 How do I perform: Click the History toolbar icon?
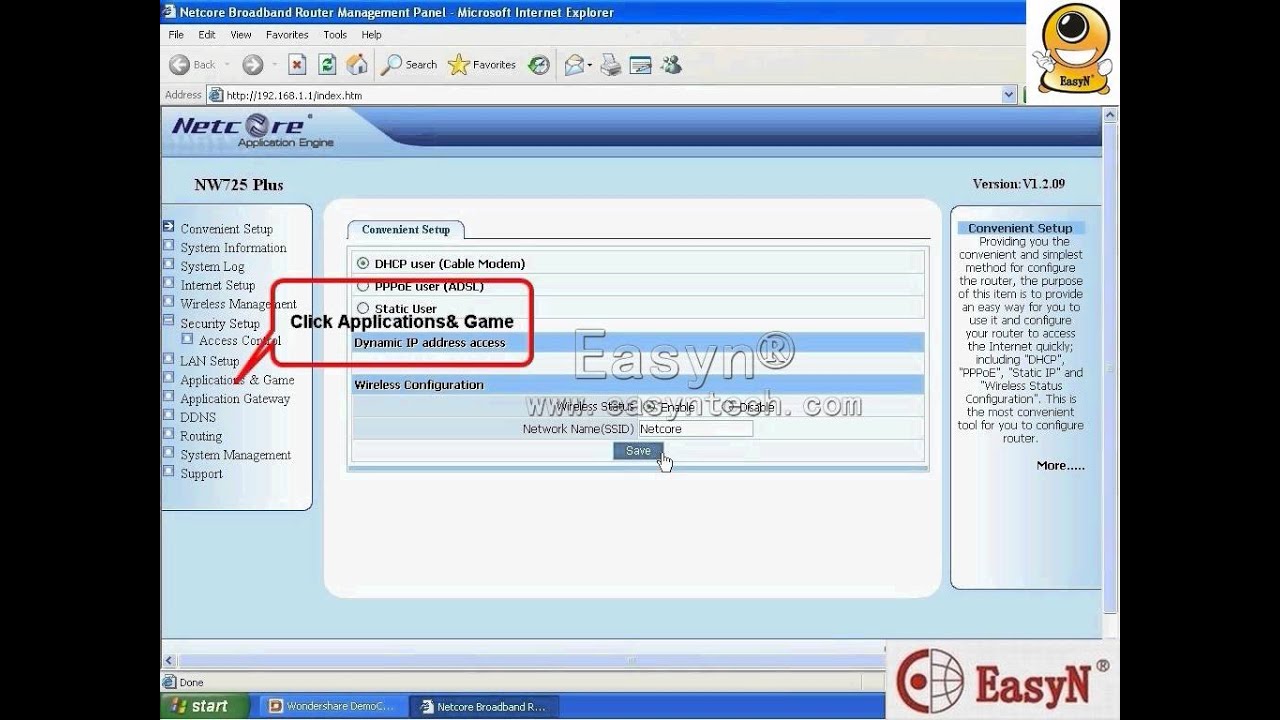pos(539,65)
